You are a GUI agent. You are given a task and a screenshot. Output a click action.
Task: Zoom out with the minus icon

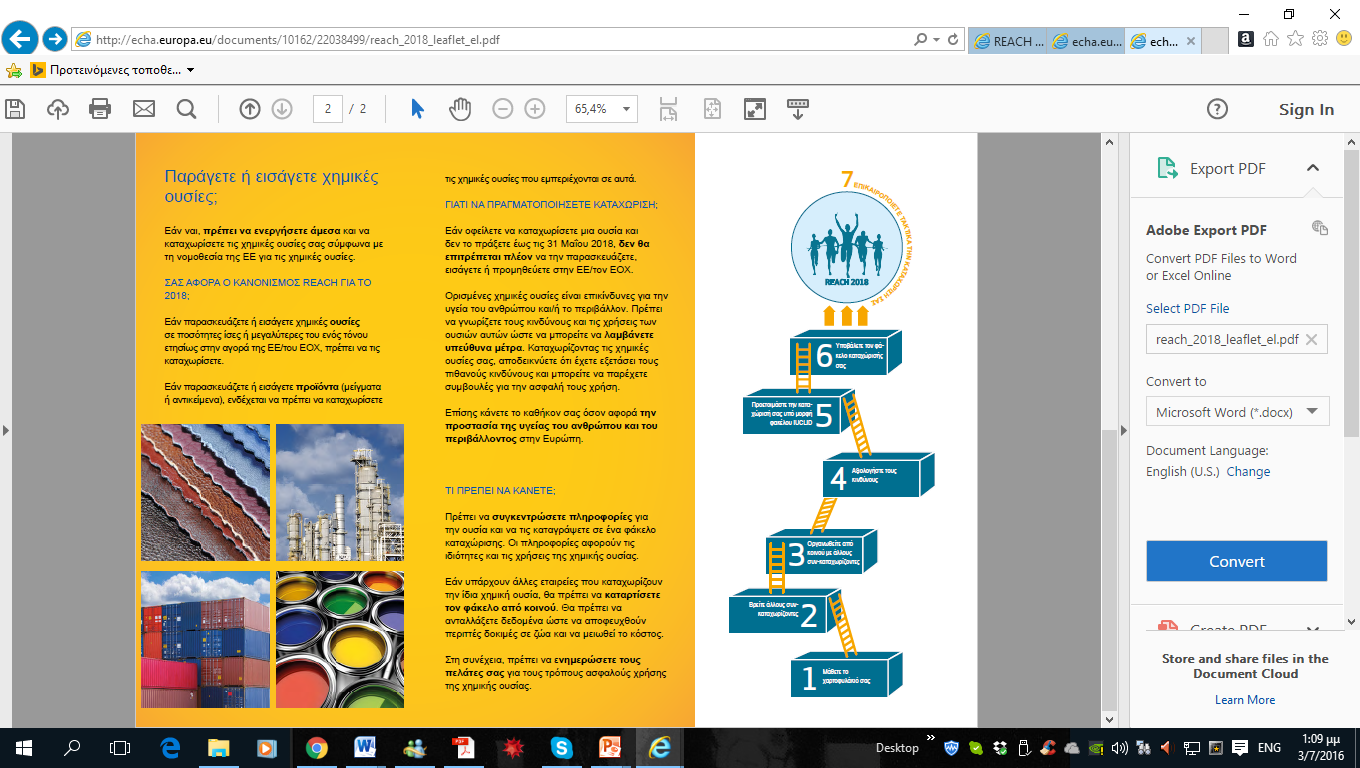tap(503, 109)
